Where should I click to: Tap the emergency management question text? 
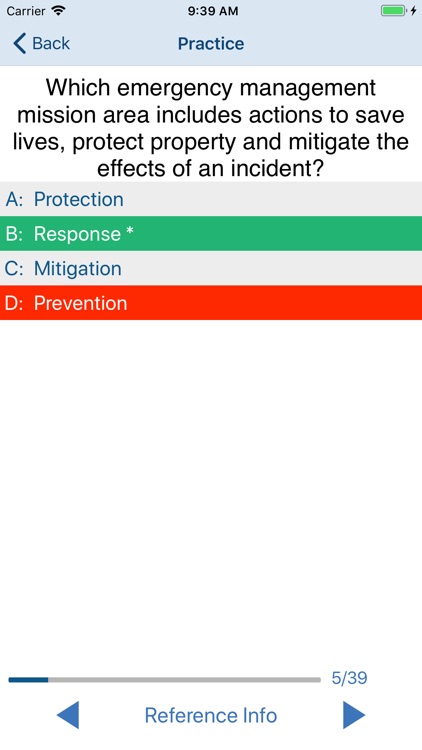point(211,128)
